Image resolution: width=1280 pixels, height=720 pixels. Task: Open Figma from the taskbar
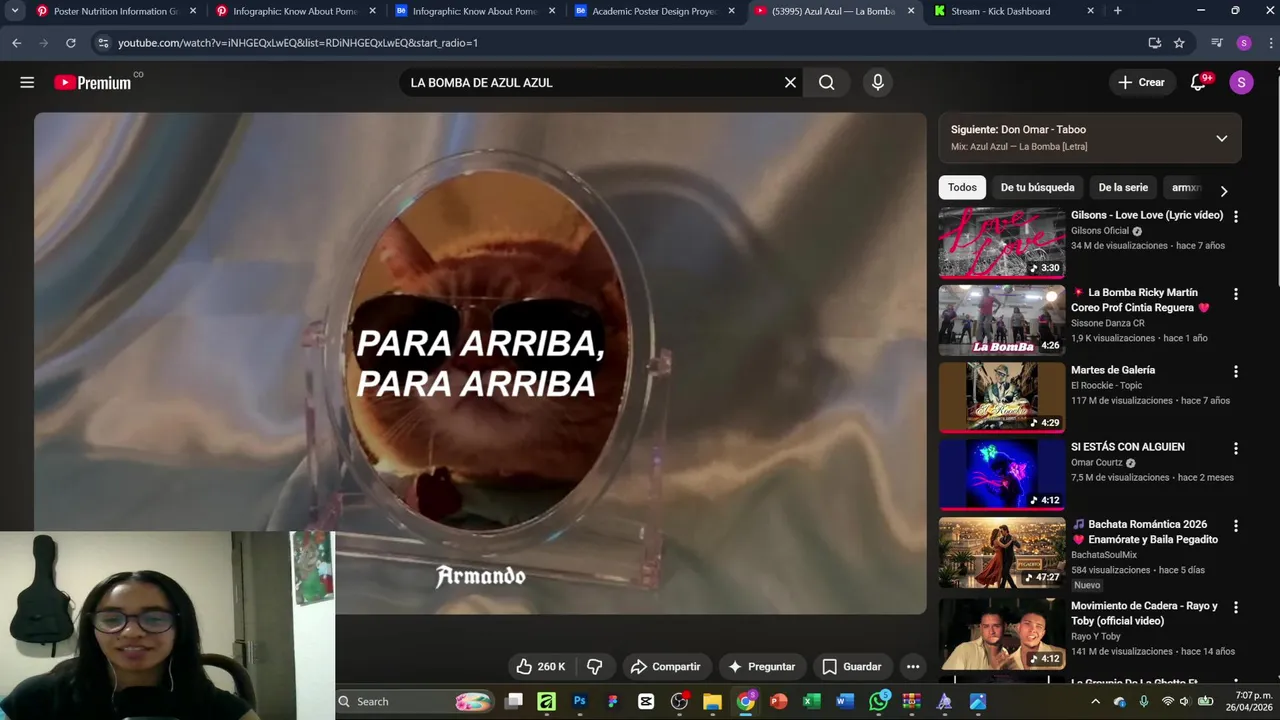pos(613,701)
